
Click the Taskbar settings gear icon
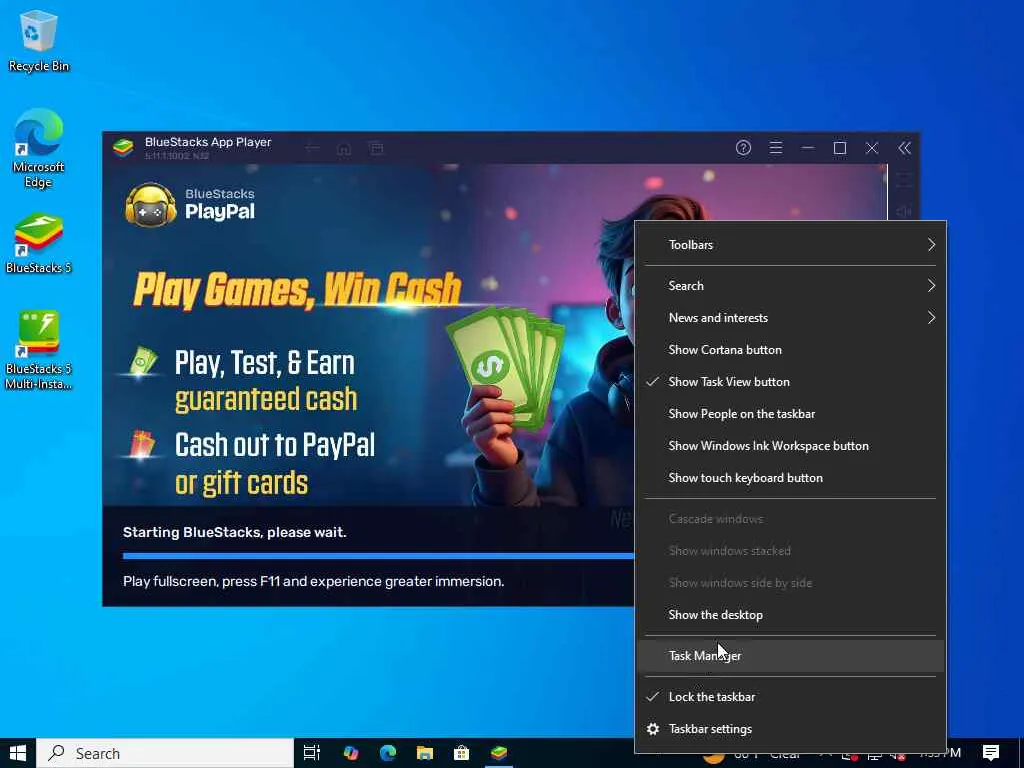(x=652, y=729)
